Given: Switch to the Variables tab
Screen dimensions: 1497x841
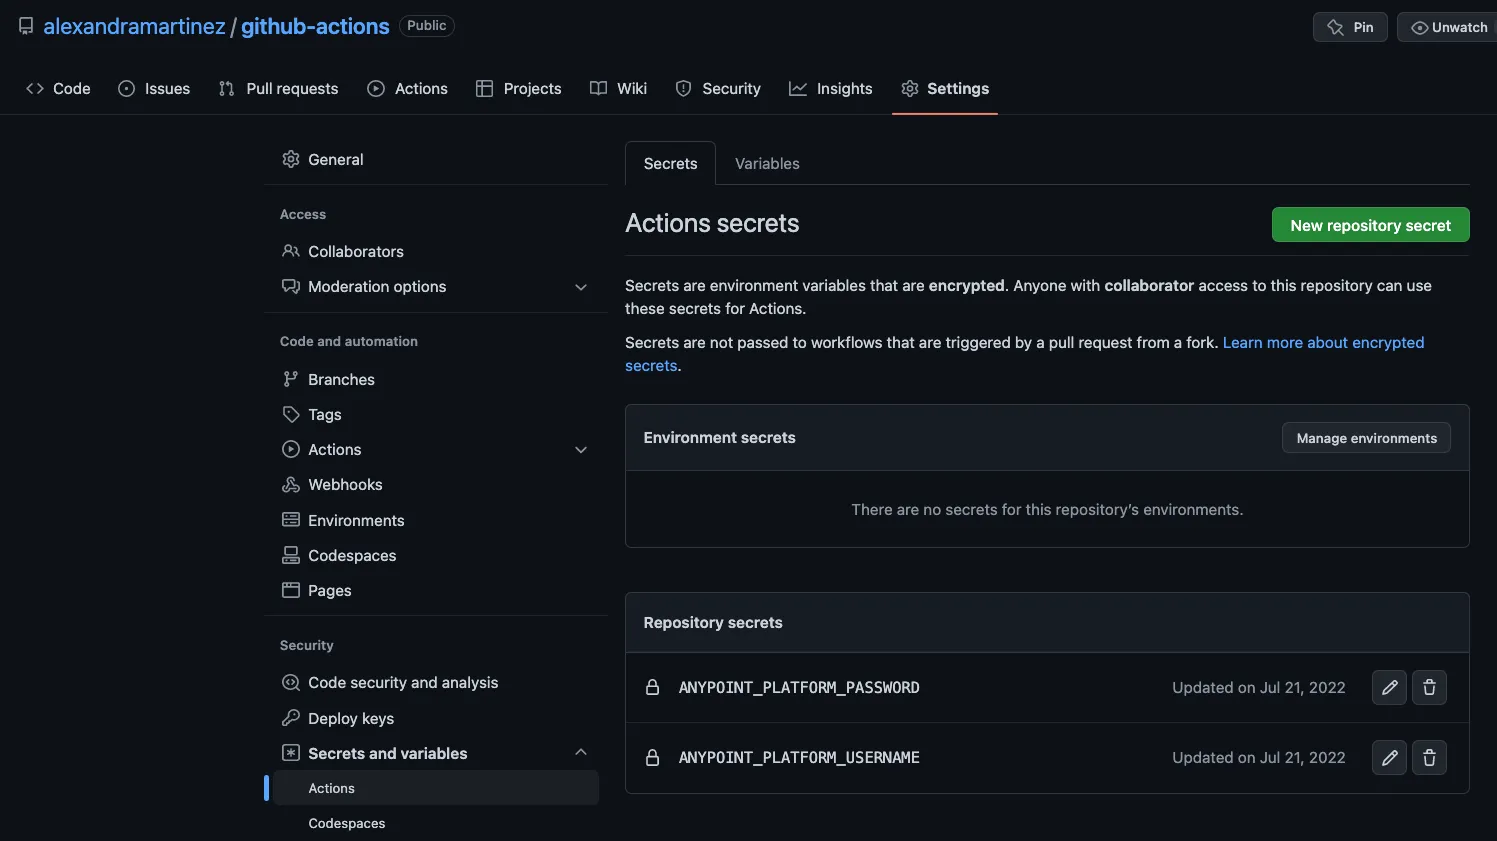Looking at the screenshot, I should [767, 163].
